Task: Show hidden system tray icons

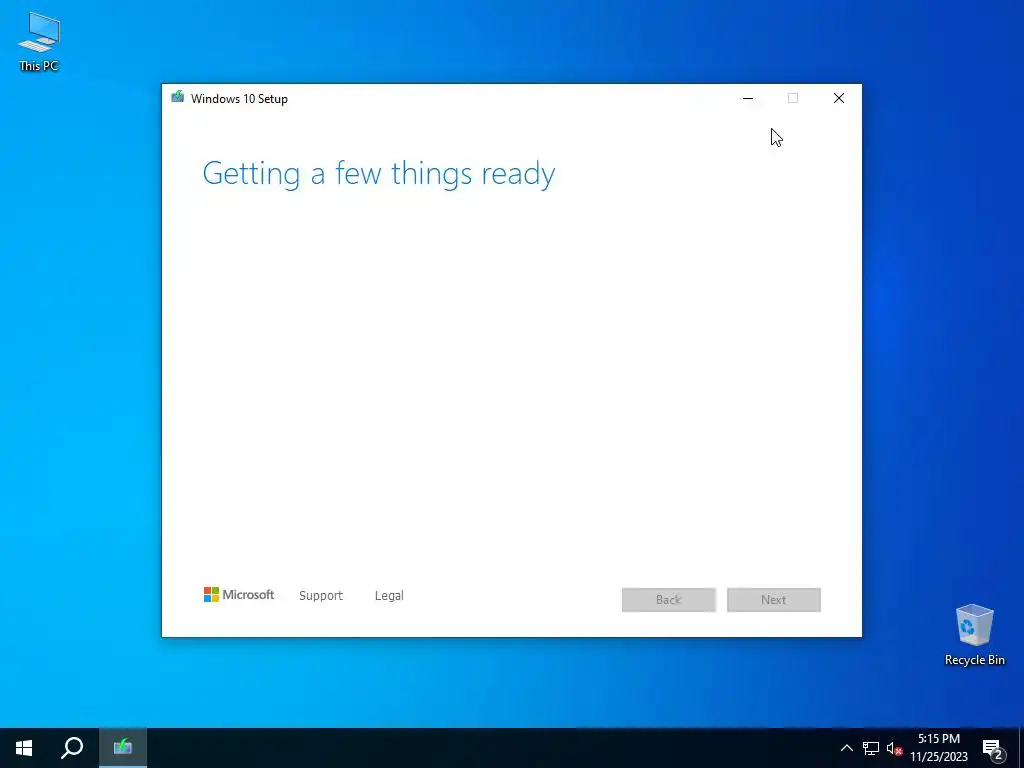Action: [x=846, y=748]
